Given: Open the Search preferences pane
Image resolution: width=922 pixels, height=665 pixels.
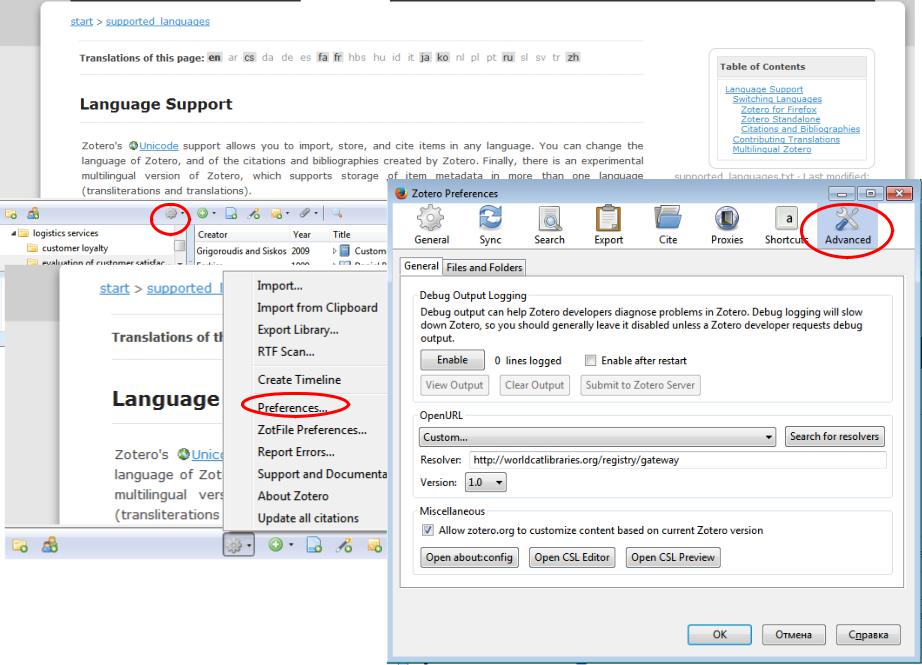Looking at the screenshot, I should (549, 224).
